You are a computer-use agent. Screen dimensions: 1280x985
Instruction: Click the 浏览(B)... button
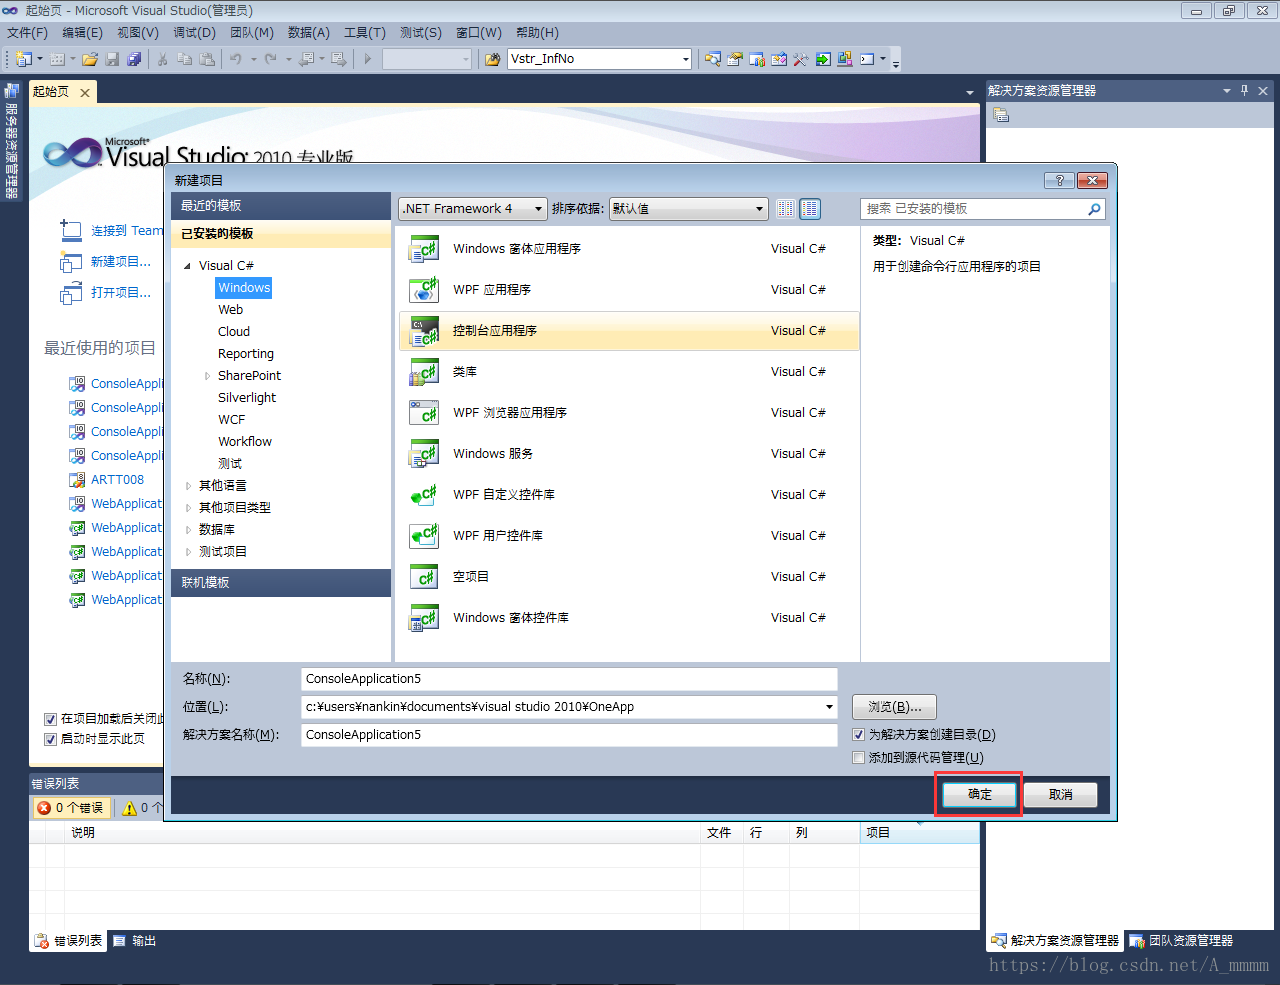tap(894, 707)
